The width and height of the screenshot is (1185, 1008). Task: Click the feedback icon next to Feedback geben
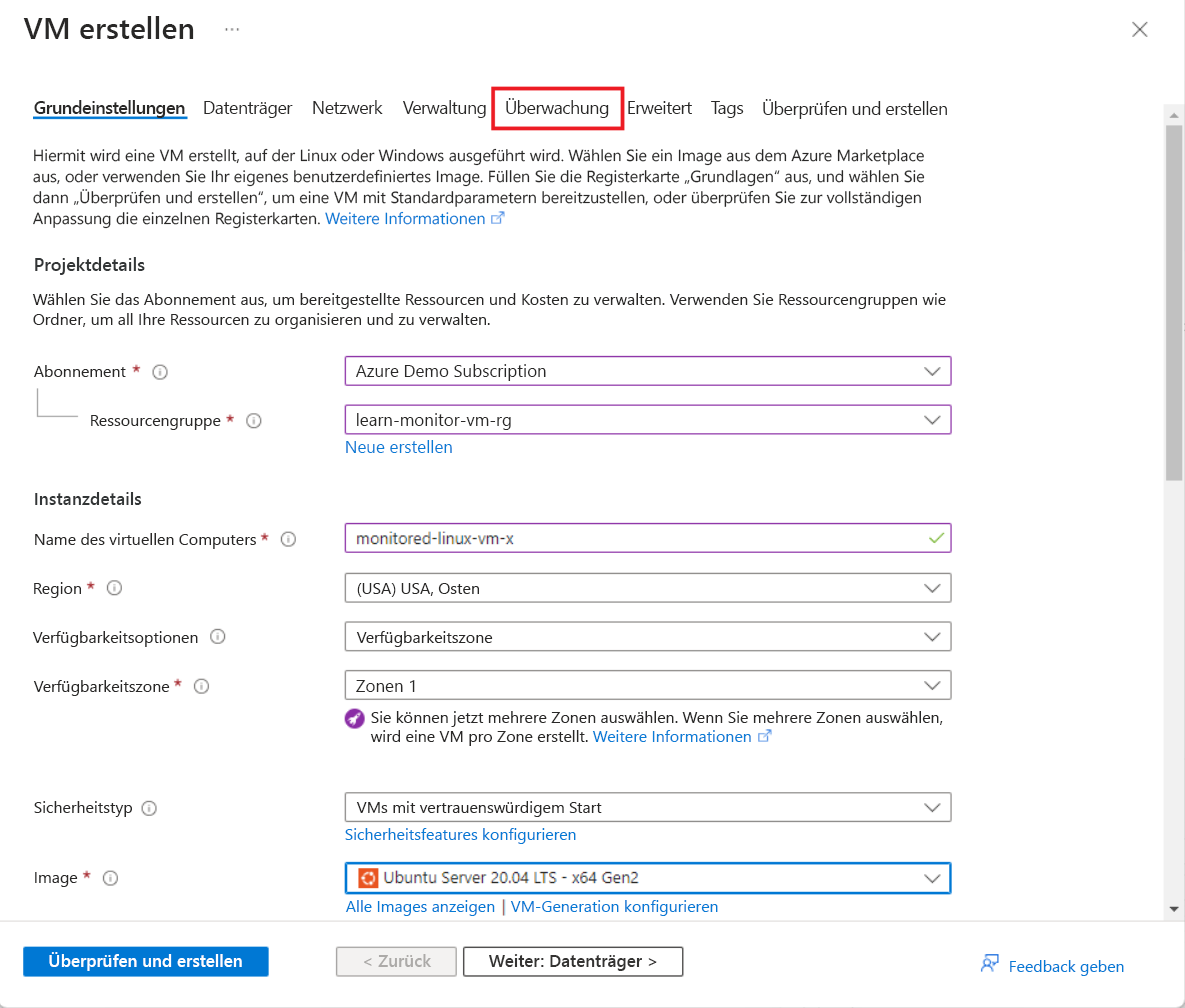(989, 964)
